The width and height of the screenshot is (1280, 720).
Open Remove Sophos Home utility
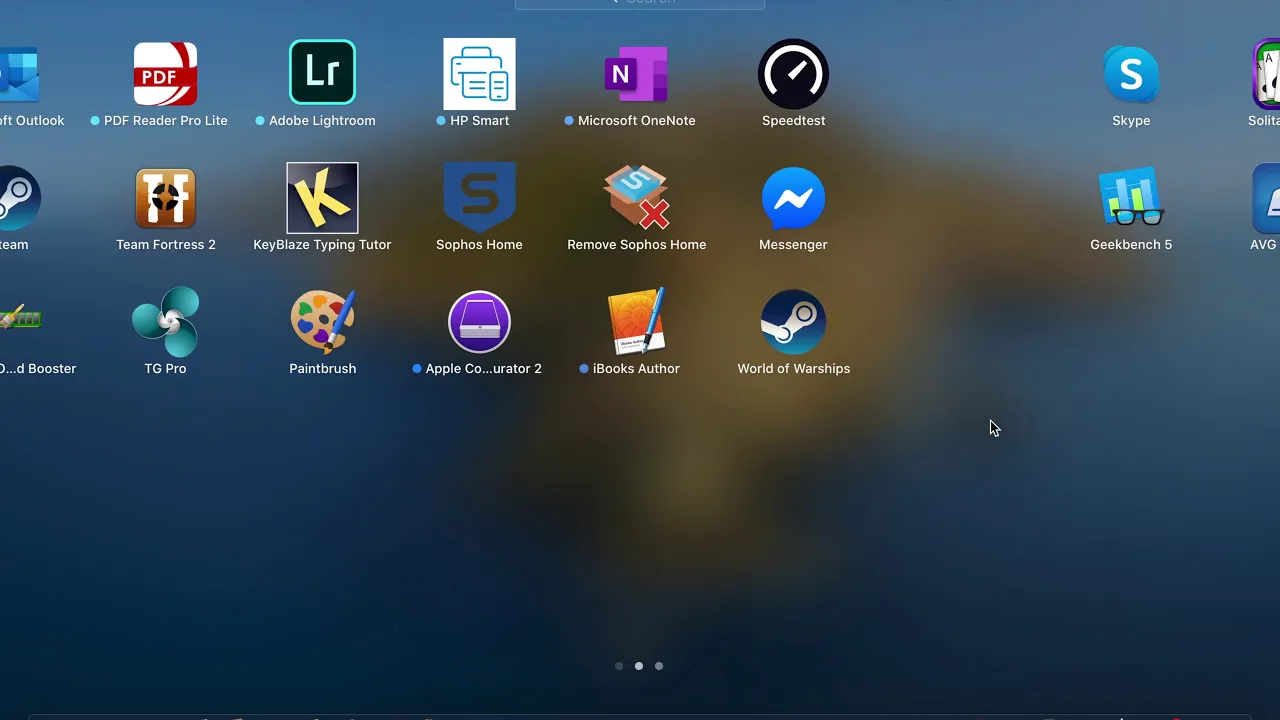tap(636, 198)
